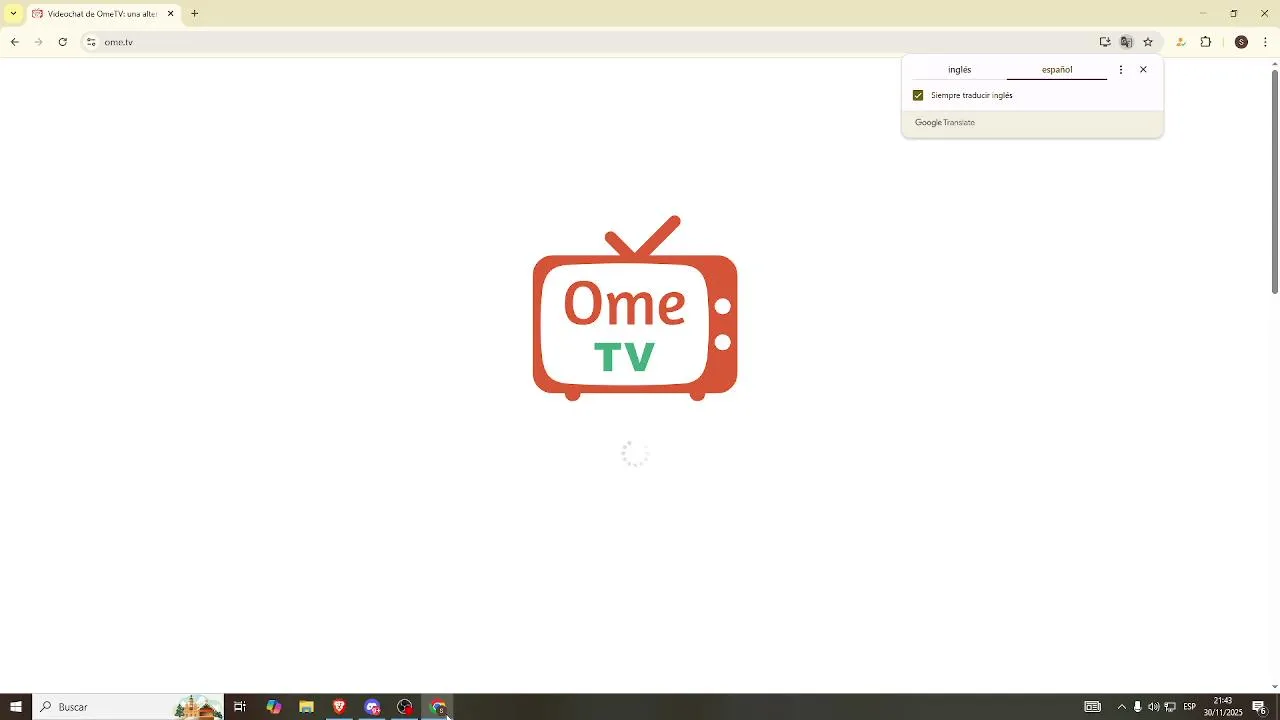Viewport: 1280px width, 720px height.
Task: Open translate popup more options menu
Action: pos(1121,70)
